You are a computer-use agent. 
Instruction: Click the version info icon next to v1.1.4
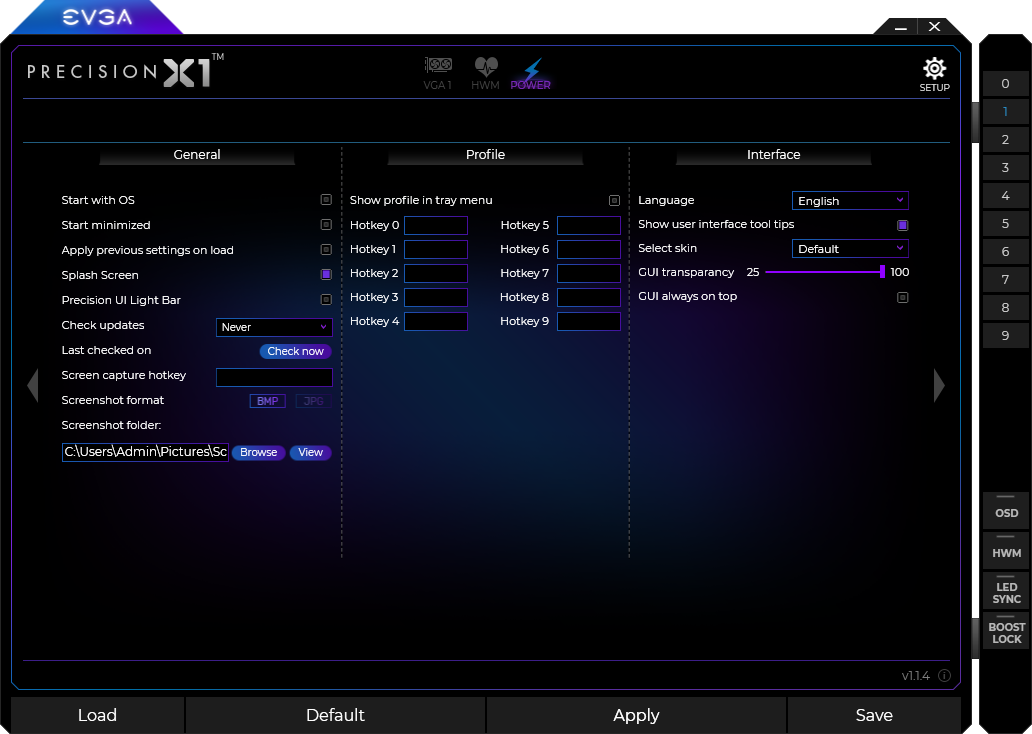coord(944,675)
